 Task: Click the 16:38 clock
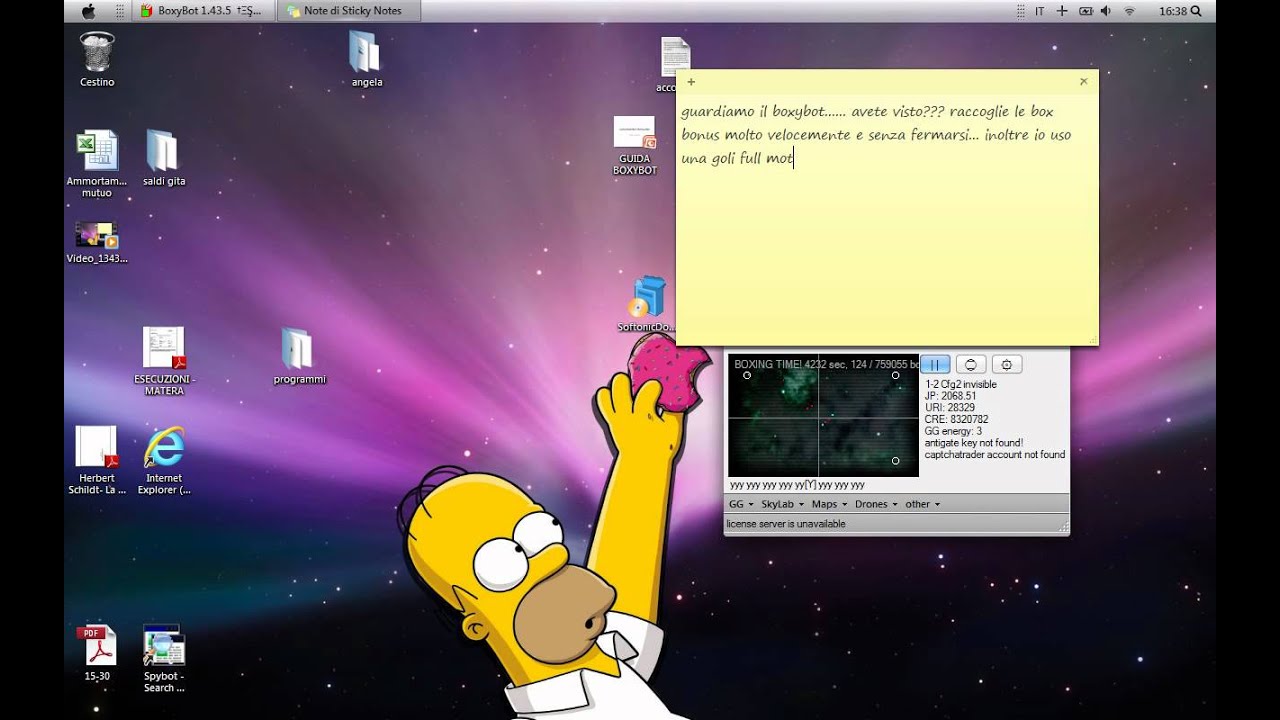point(1173,11)
